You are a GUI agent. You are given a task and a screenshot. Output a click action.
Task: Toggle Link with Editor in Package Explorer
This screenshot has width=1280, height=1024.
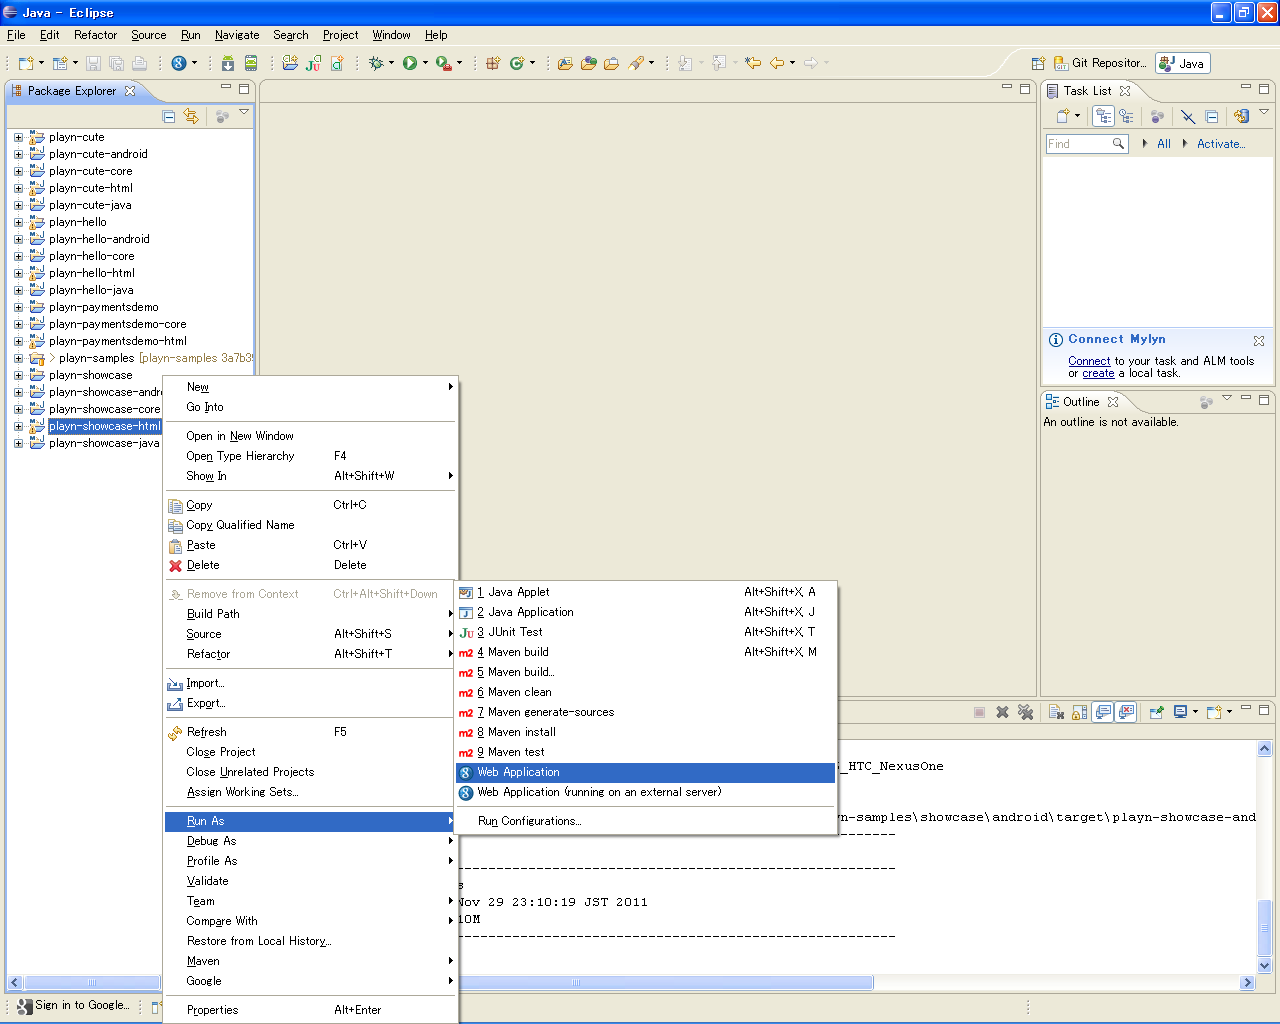point(191,116)
